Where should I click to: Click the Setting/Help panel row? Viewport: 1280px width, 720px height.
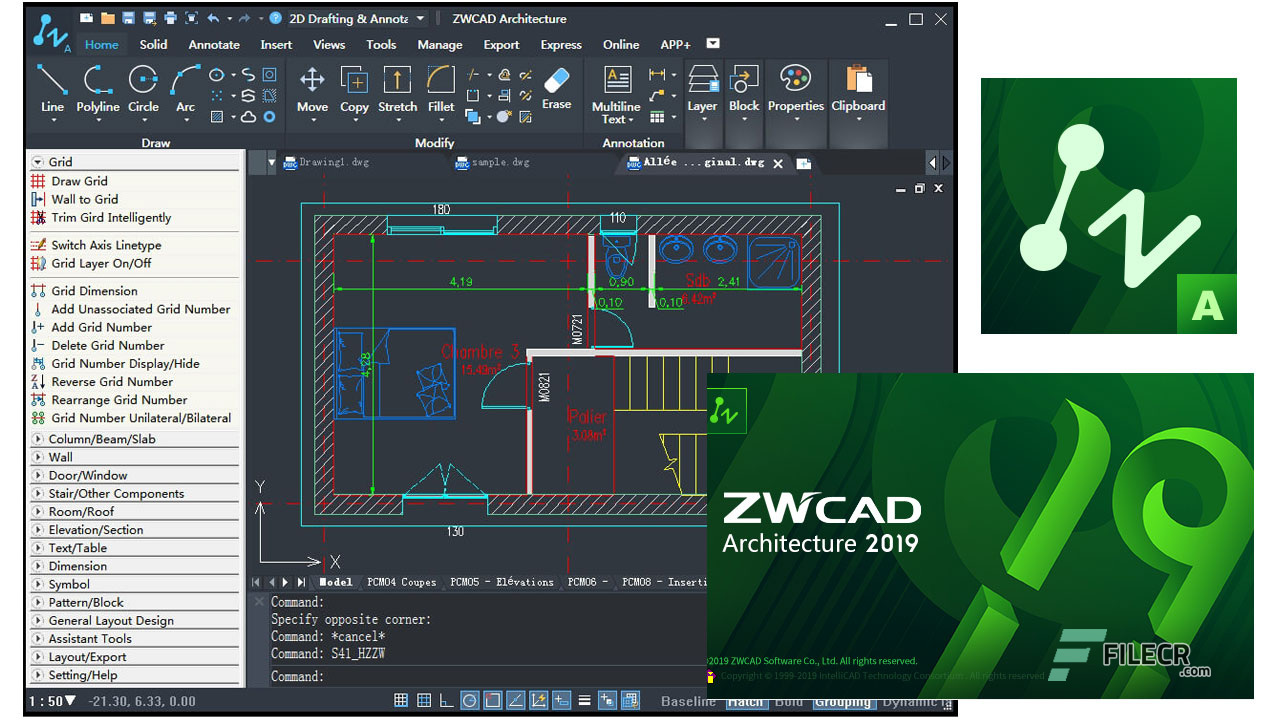pos(135,675)
